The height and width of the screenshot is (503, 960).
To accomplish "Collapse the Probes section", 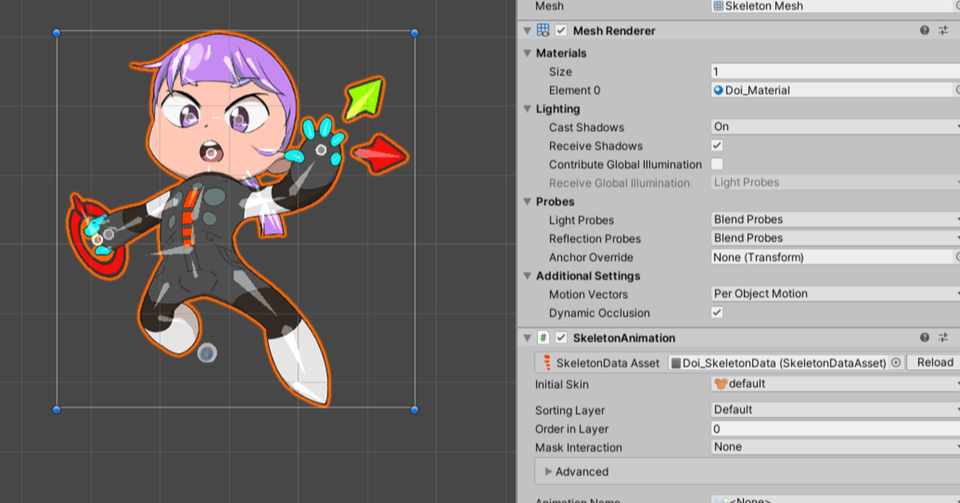I will point(527,201).
